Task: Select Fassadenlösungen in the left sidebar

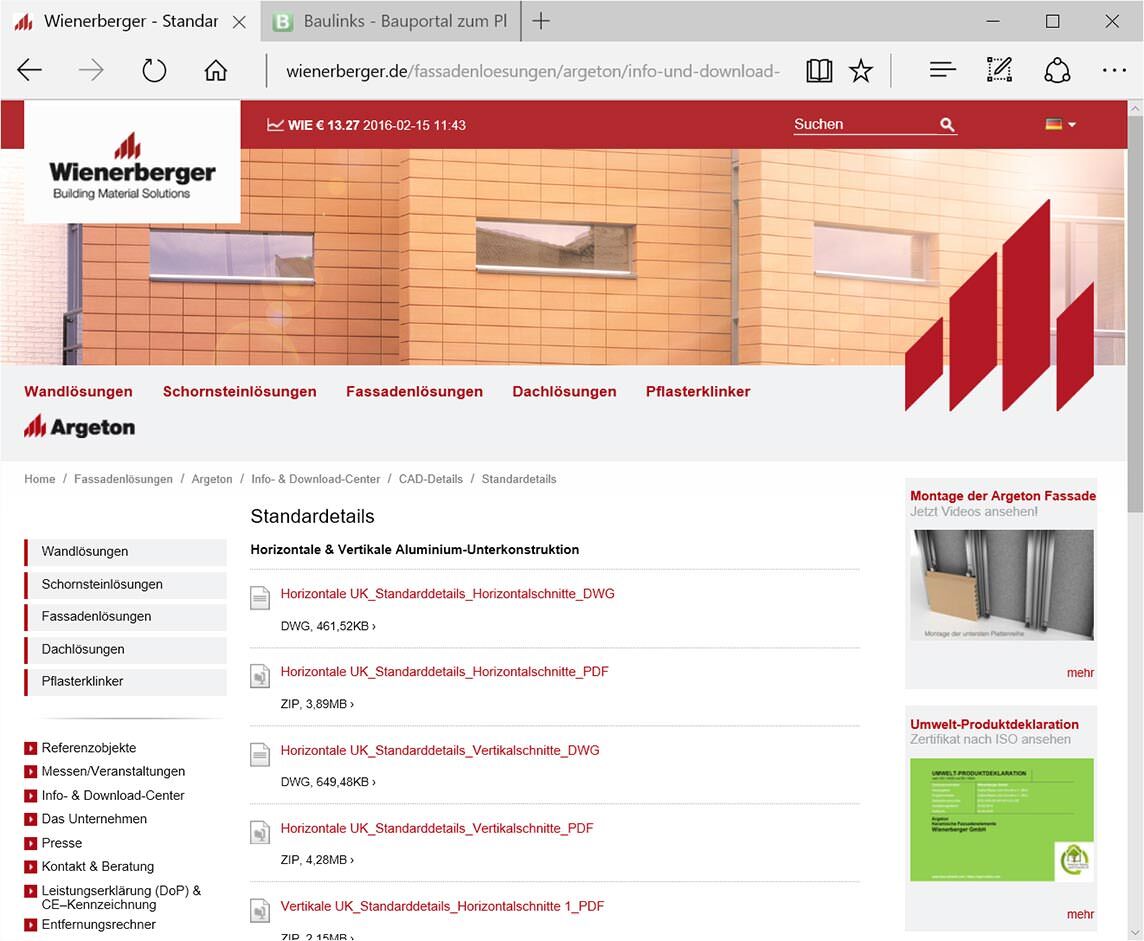Action: pyautogui.click(x=125, y=617)
